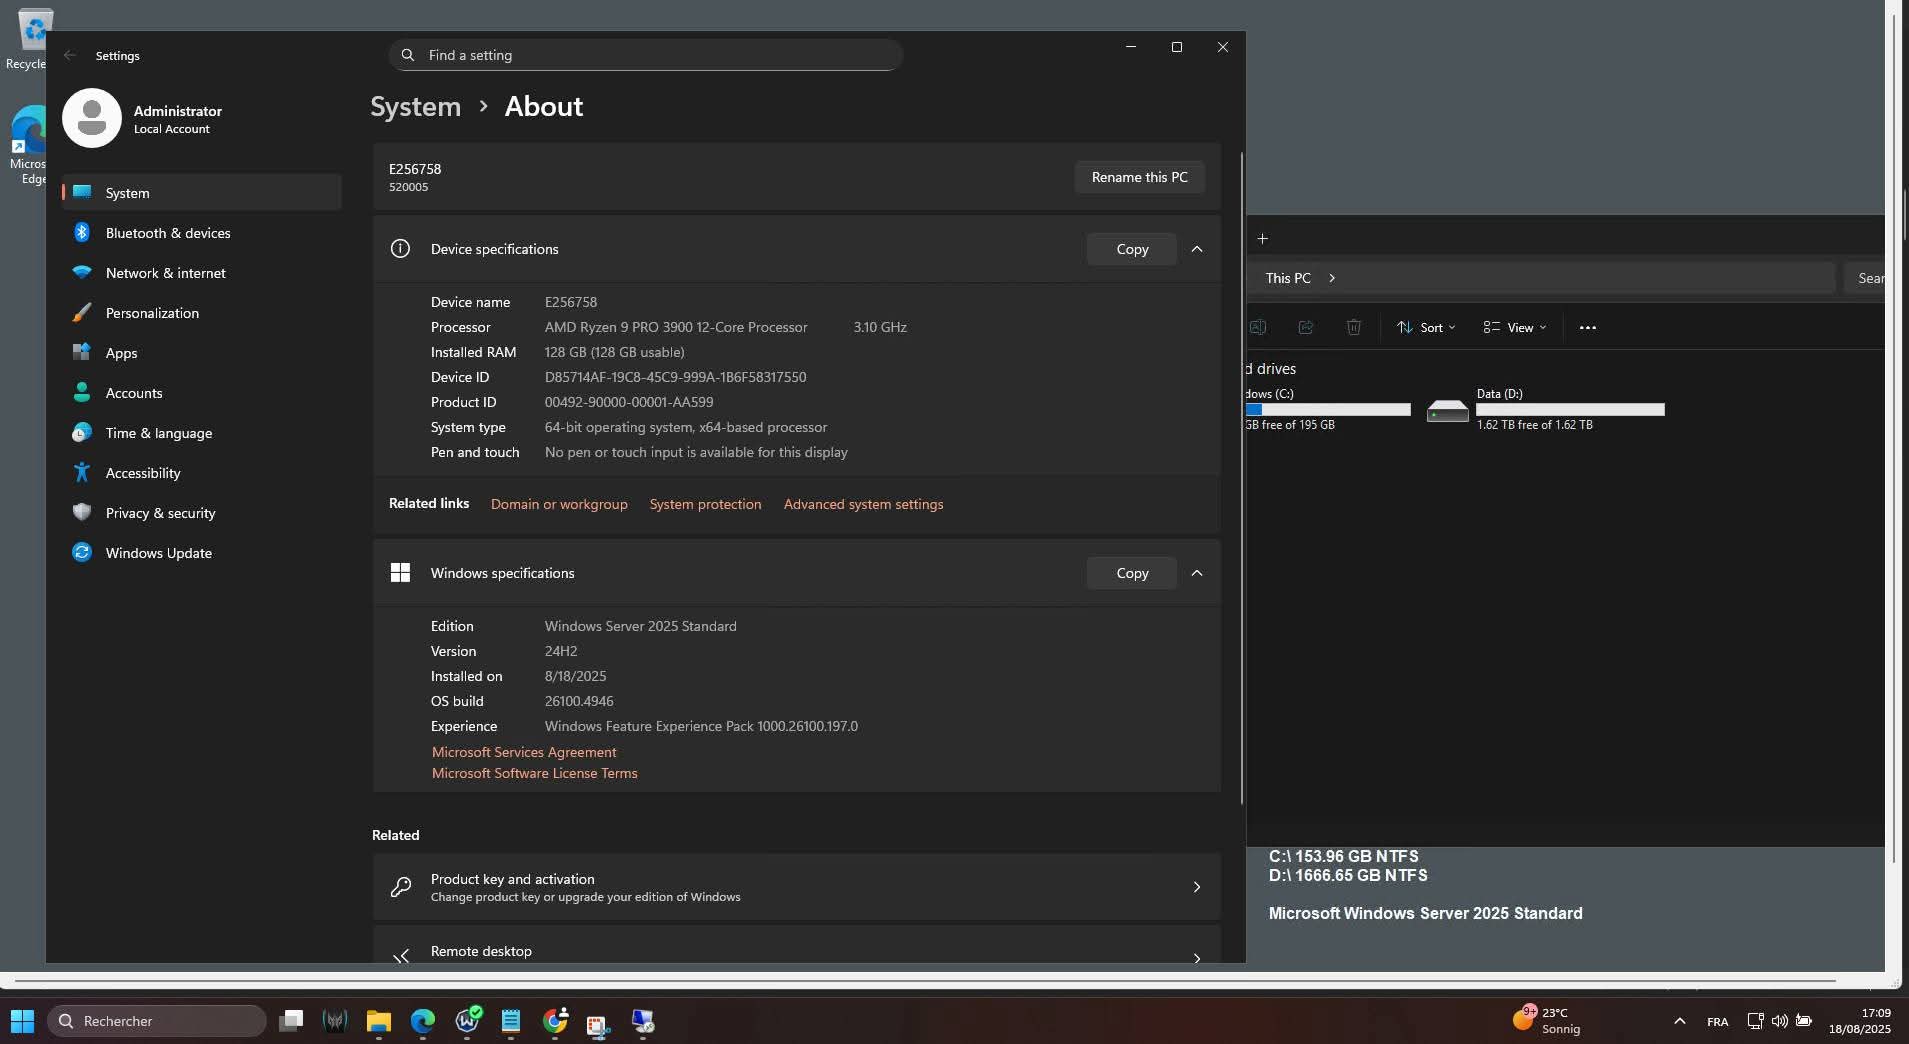Image resolution: width=1909 pixels, height=1044 pixels.
Task: Open the Windows Start menu
Action: pyautogui.click(x=22, y=1021)
